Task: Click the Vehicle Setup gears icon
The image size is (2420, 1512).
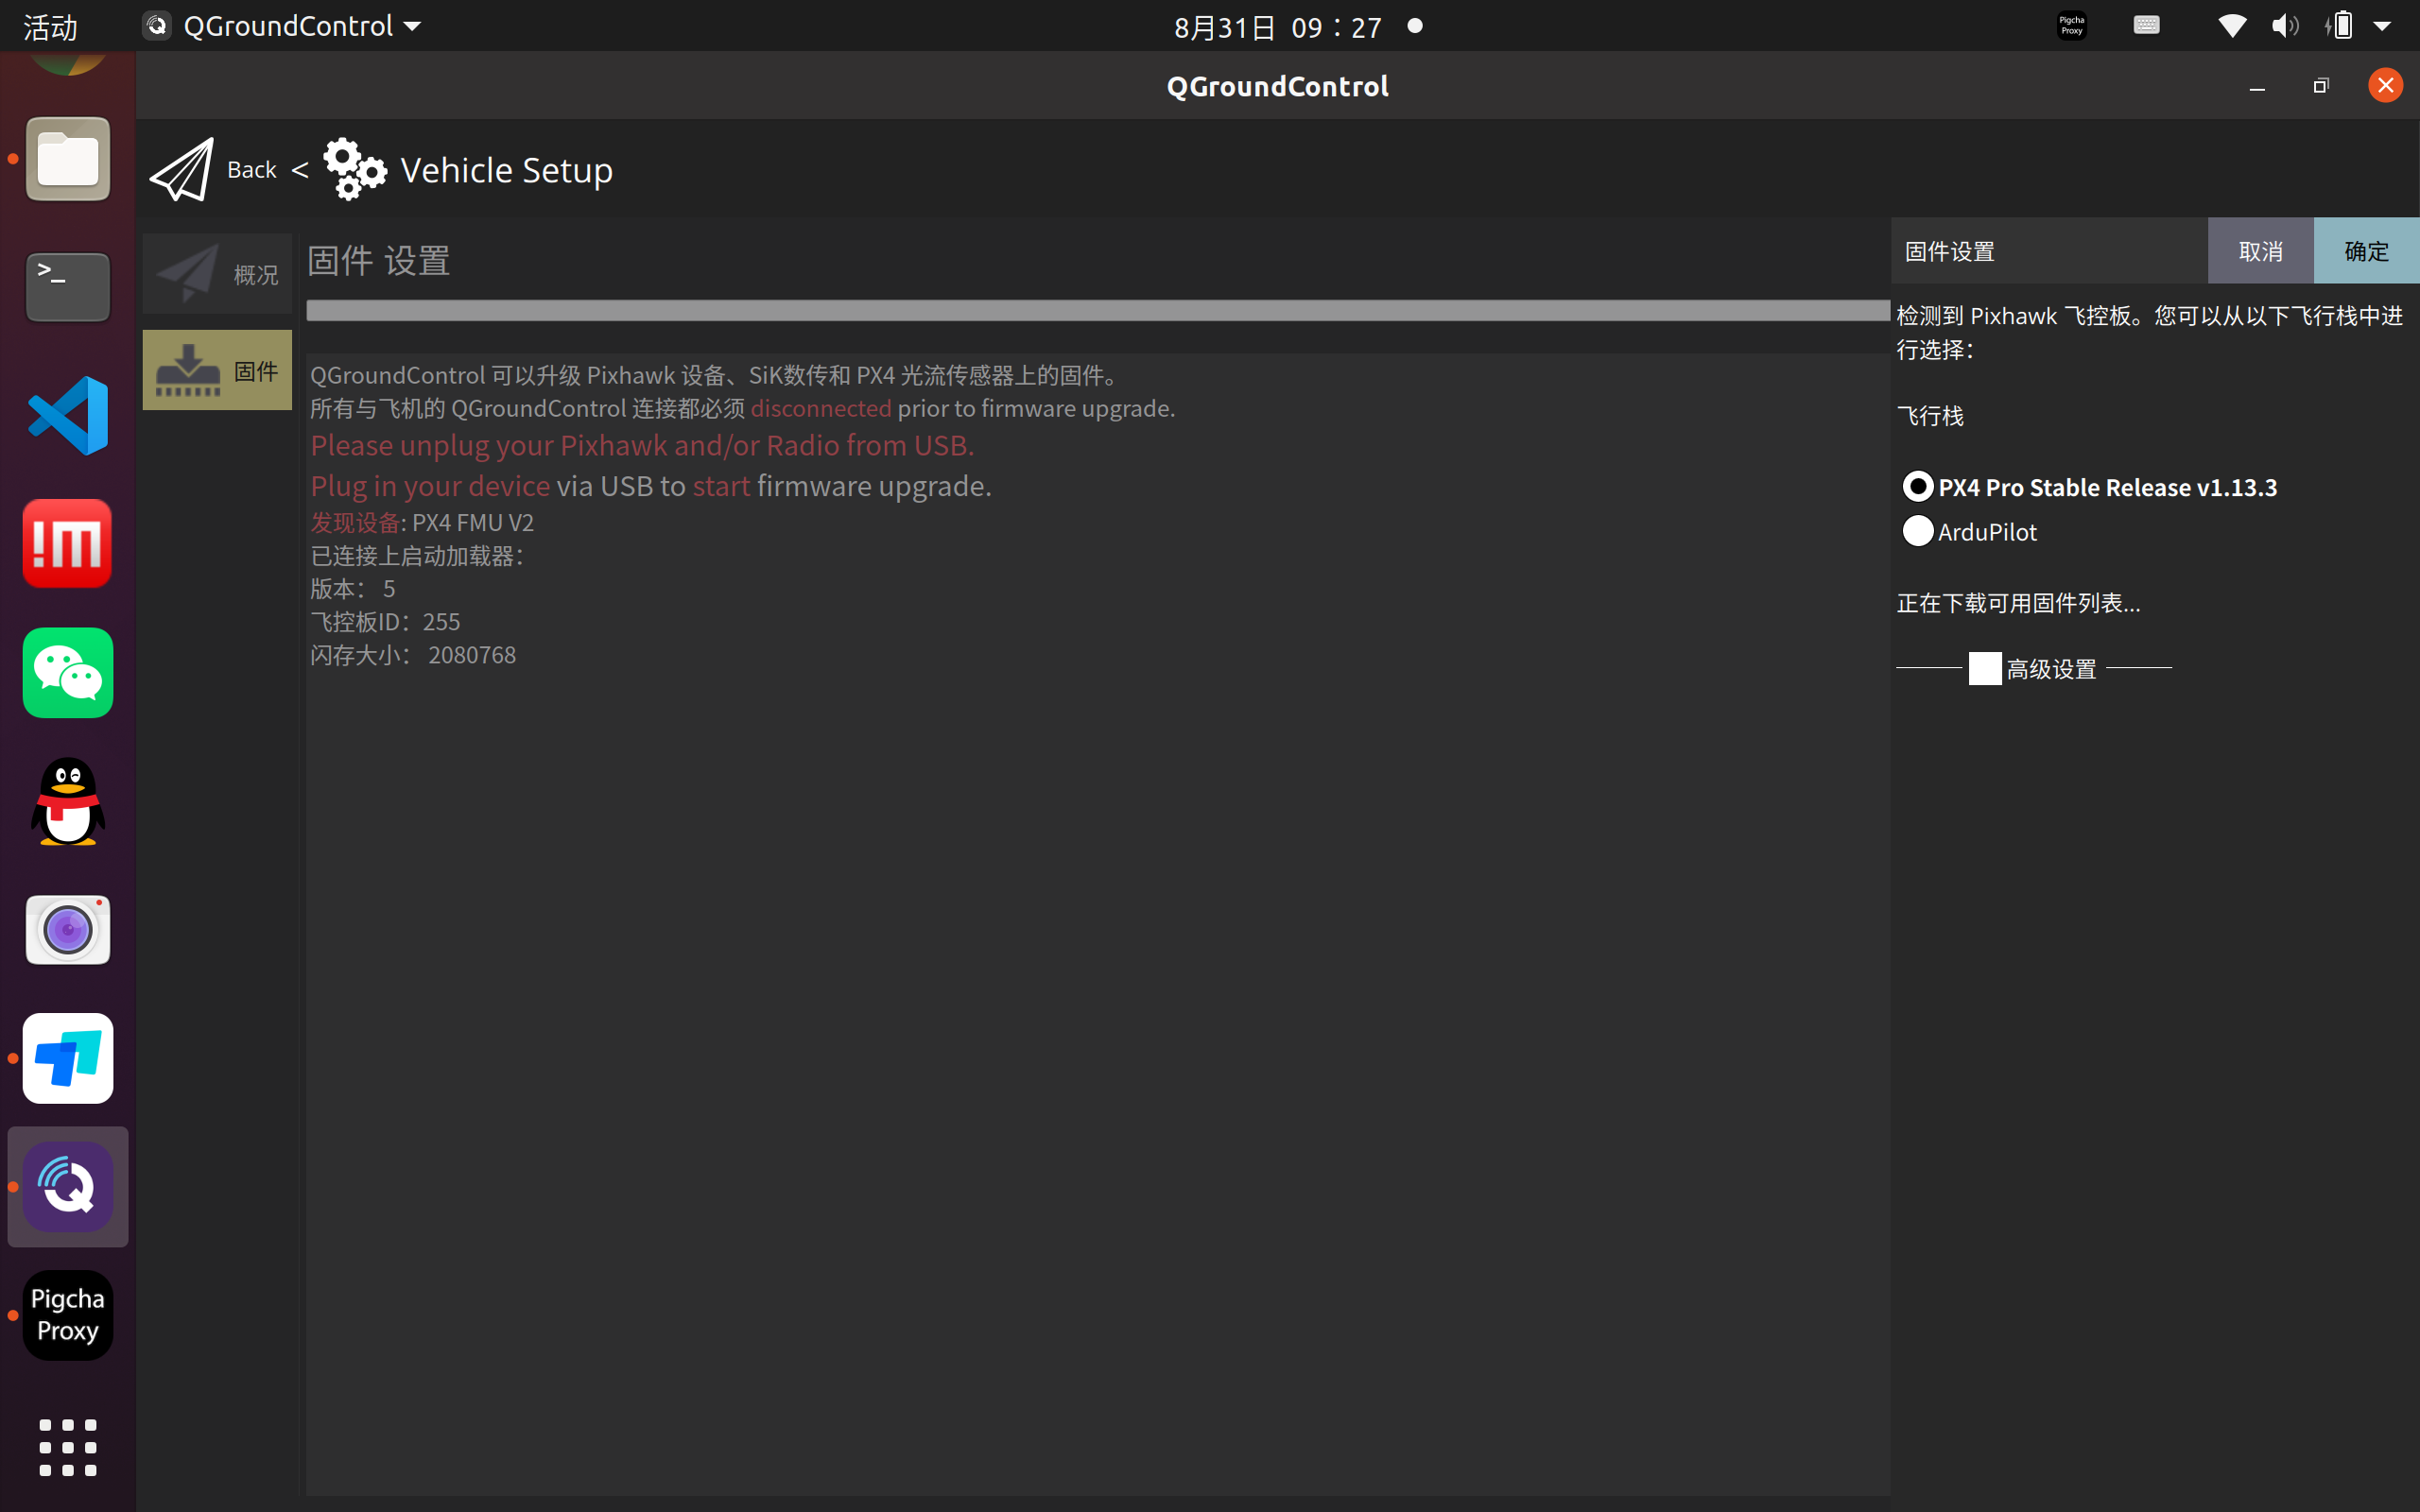Action: pyautogui.click(x=354, y=170)
